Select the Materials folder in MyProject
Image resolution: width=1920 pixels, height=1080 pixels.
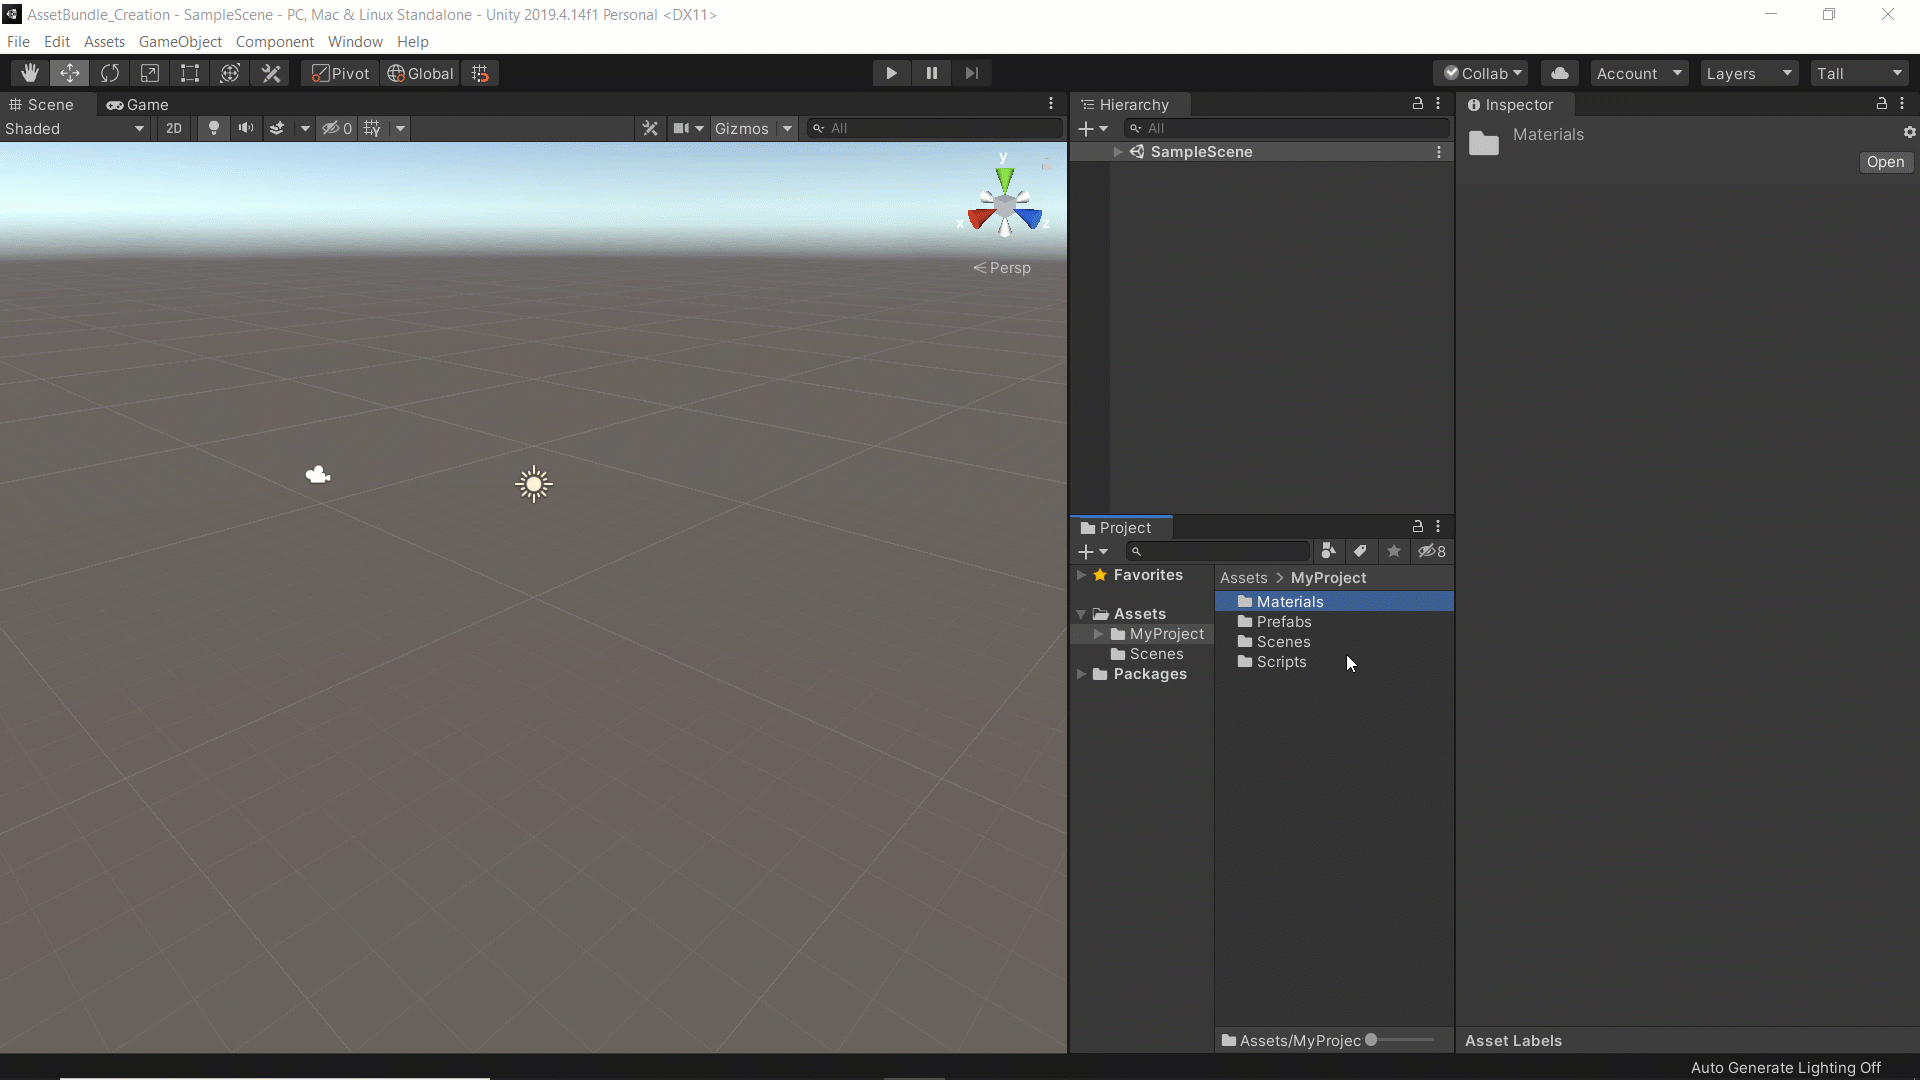pyautogui.click(x=1290, y=600)
